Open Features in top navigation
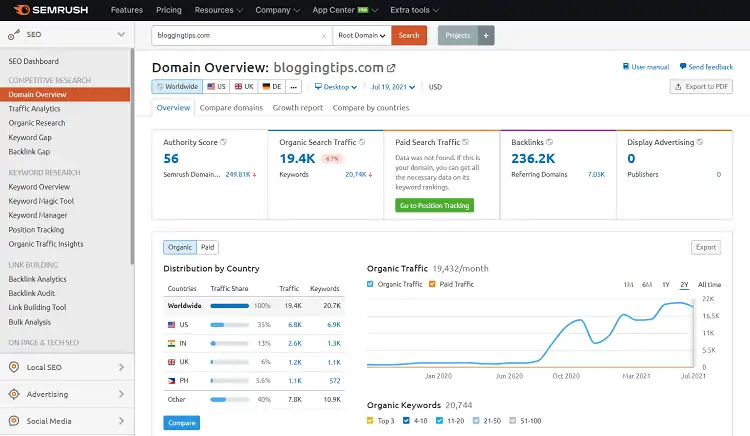 (x=127, y=10)
